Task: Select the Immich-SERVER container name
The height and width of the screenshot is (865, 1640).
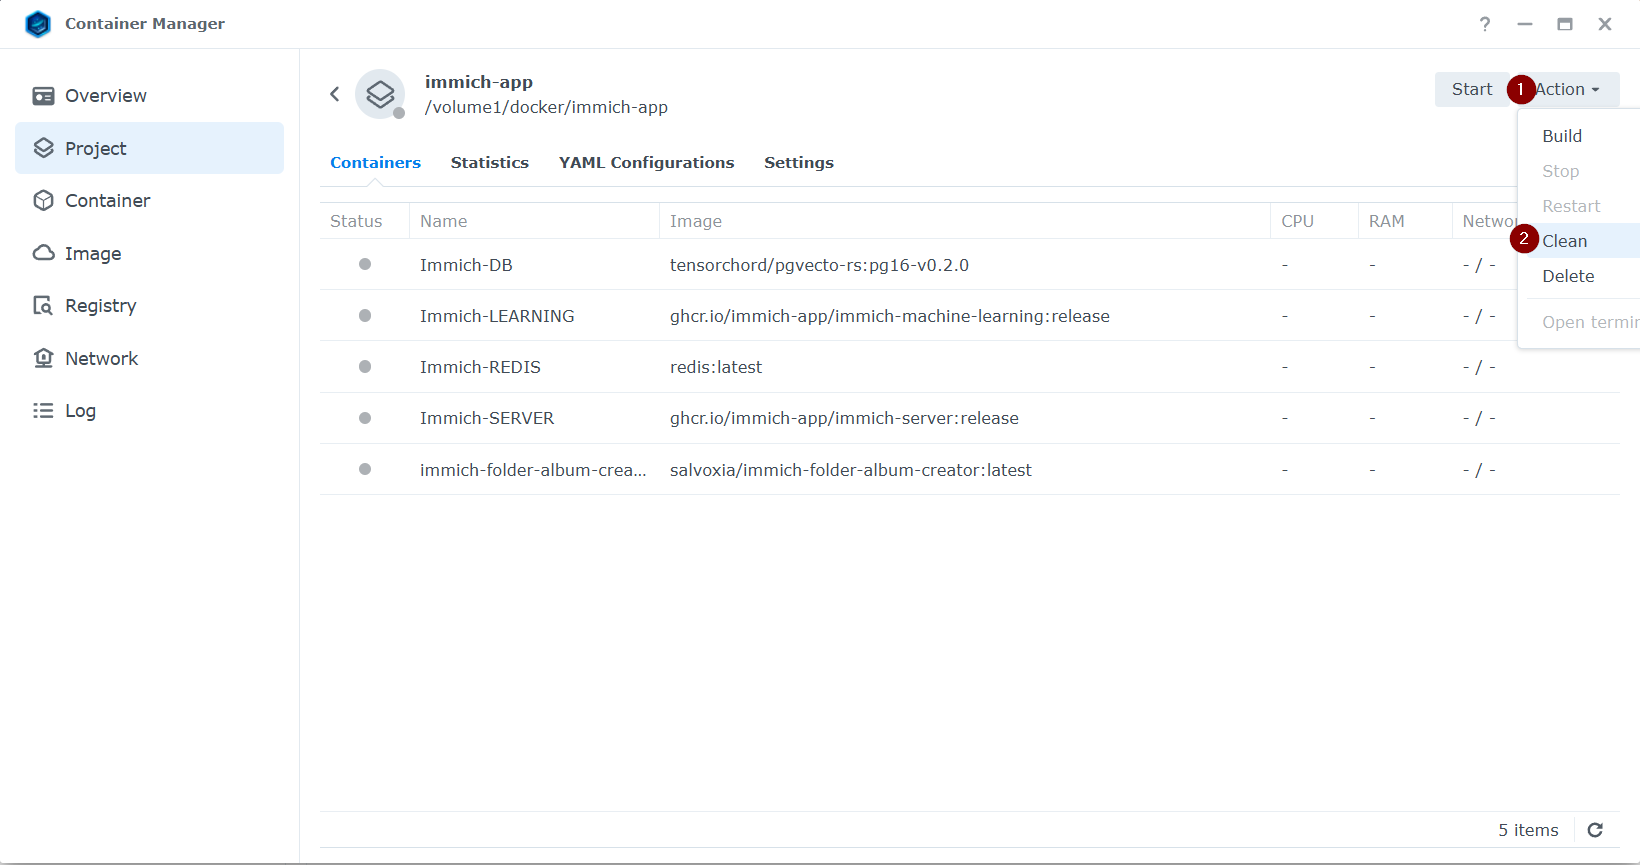Action: [487, 418]
